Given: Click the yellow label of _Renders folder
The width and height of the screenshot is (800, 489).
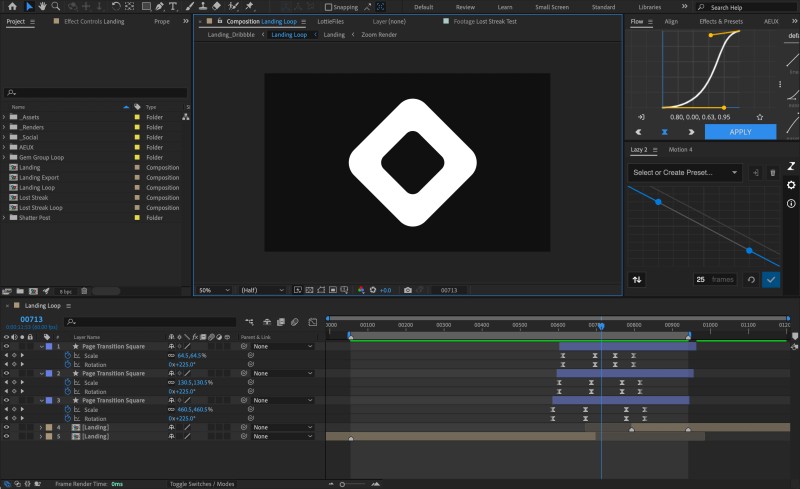Looking at the screenshot, I should [x=137, y=127].
